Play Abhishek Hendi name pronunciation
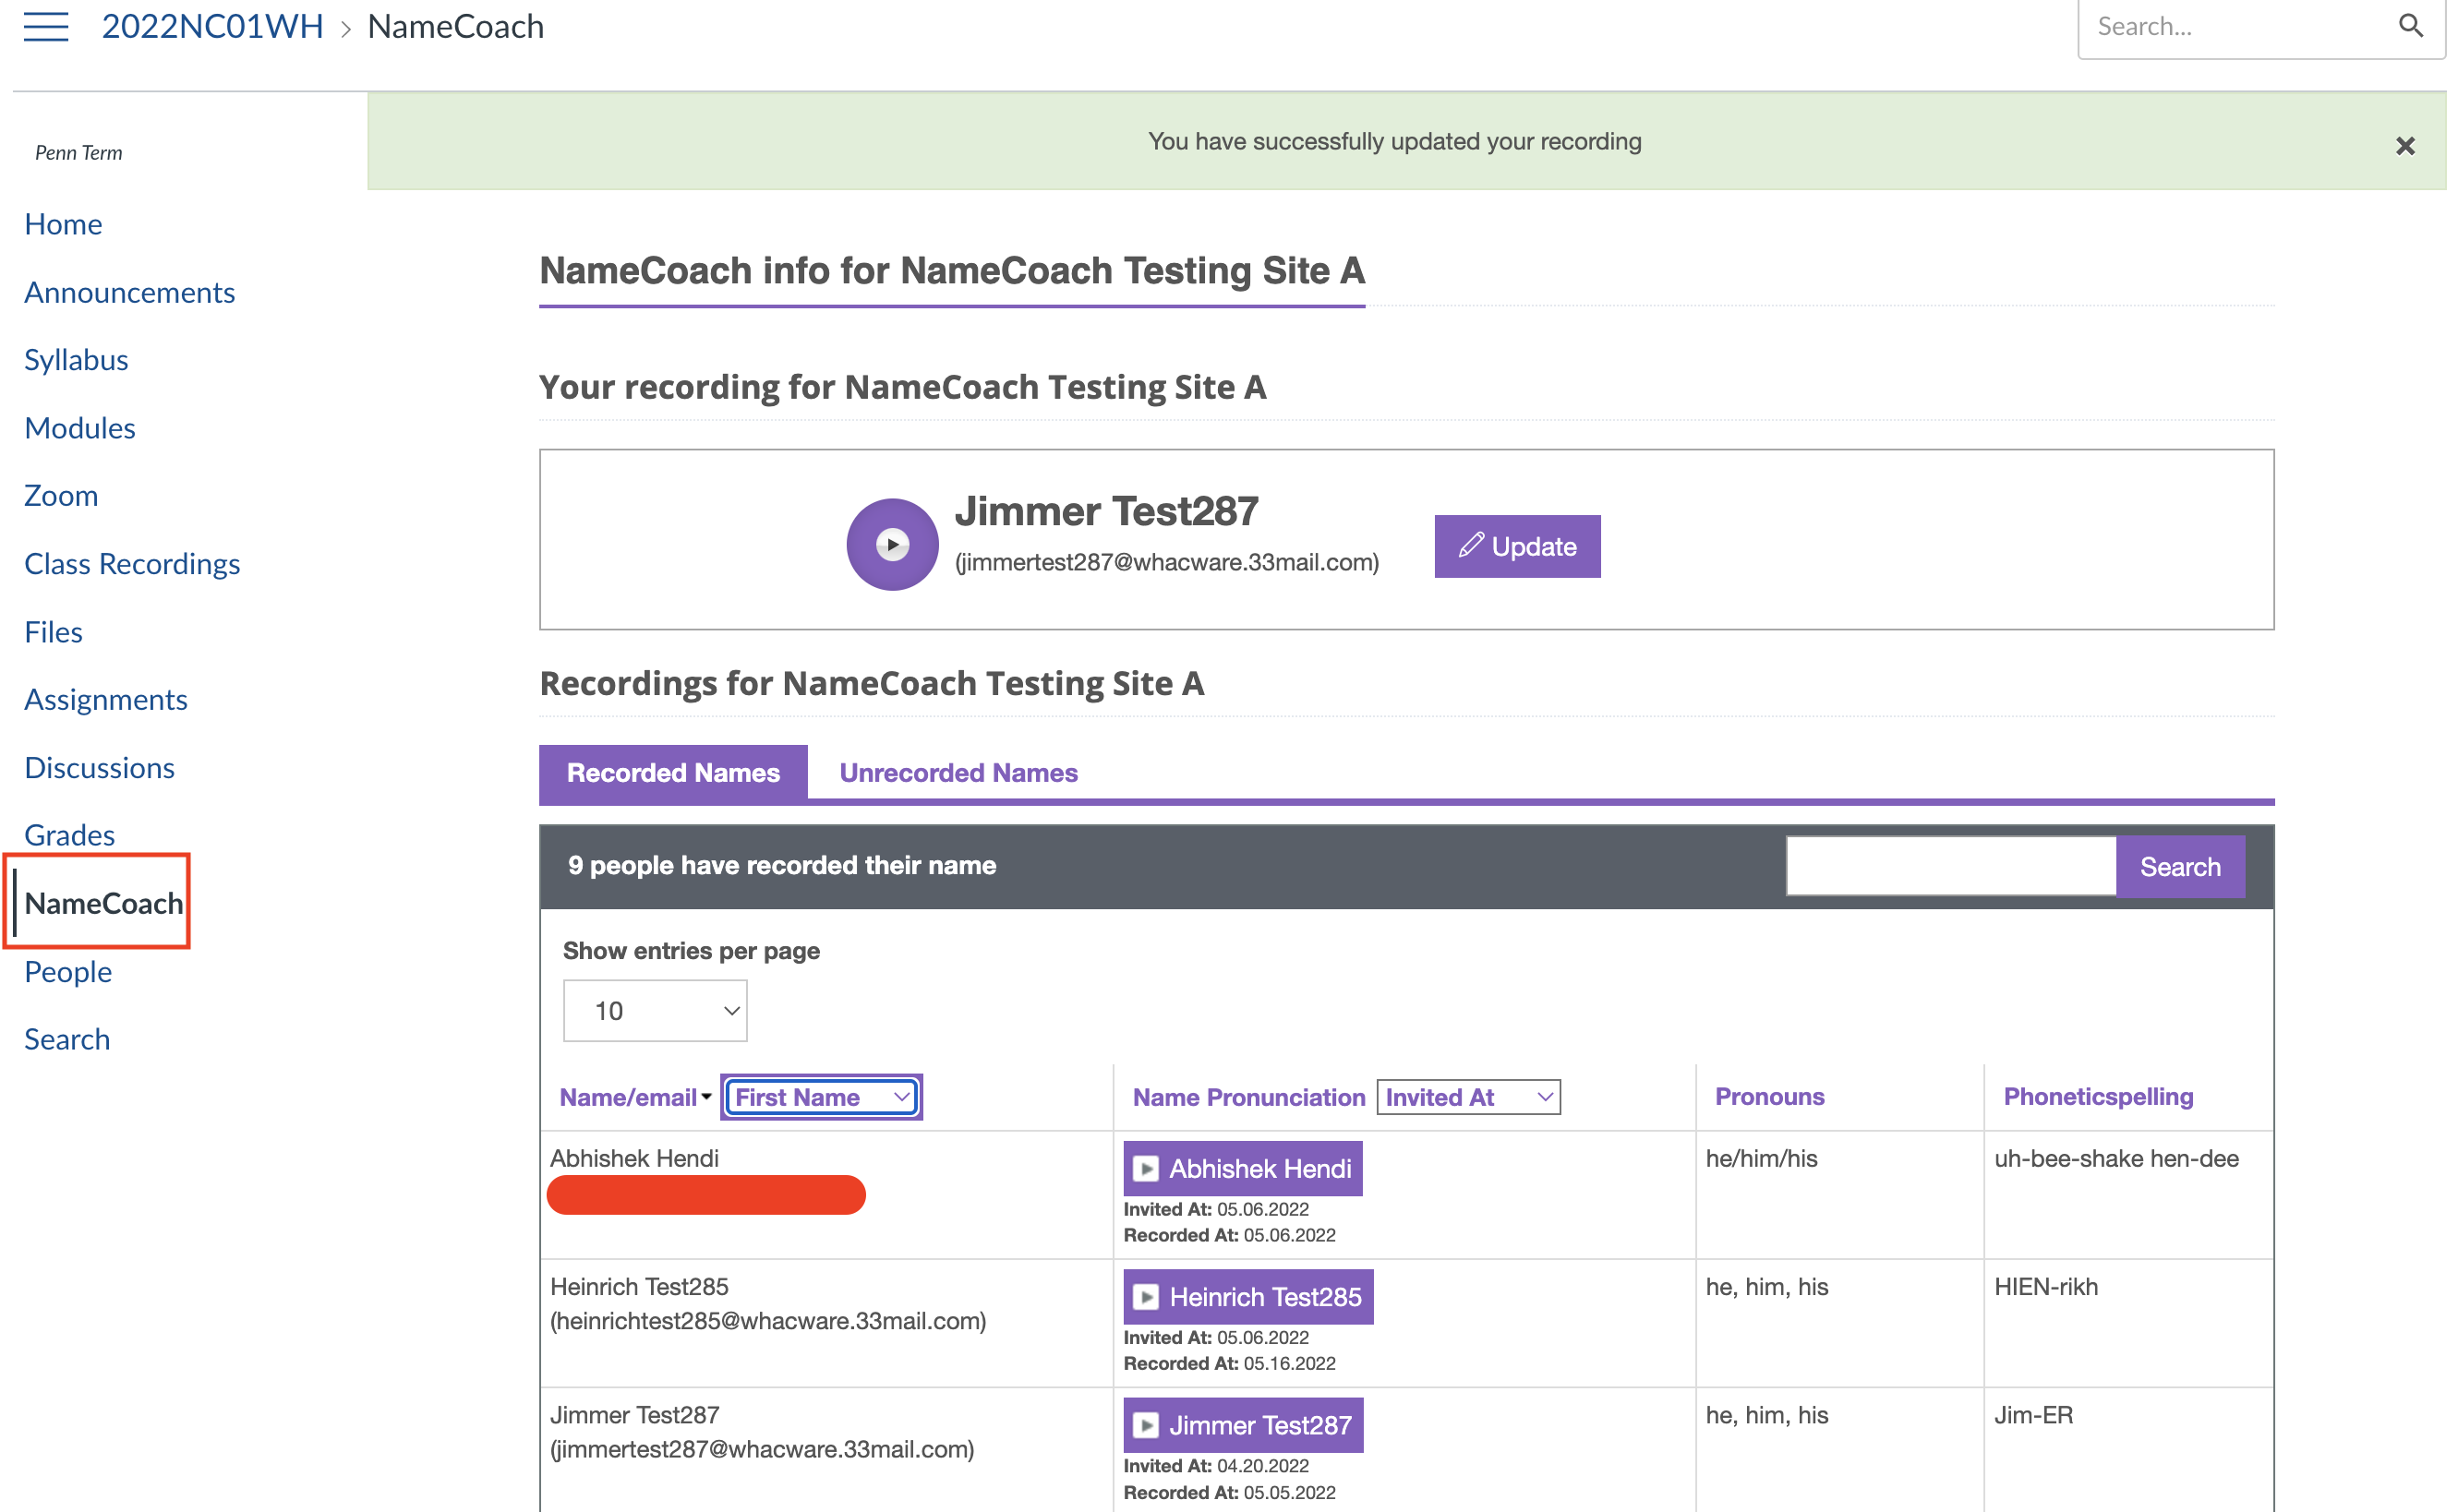The height and width of the screenshot is (1512, 2458). 1242,1168
